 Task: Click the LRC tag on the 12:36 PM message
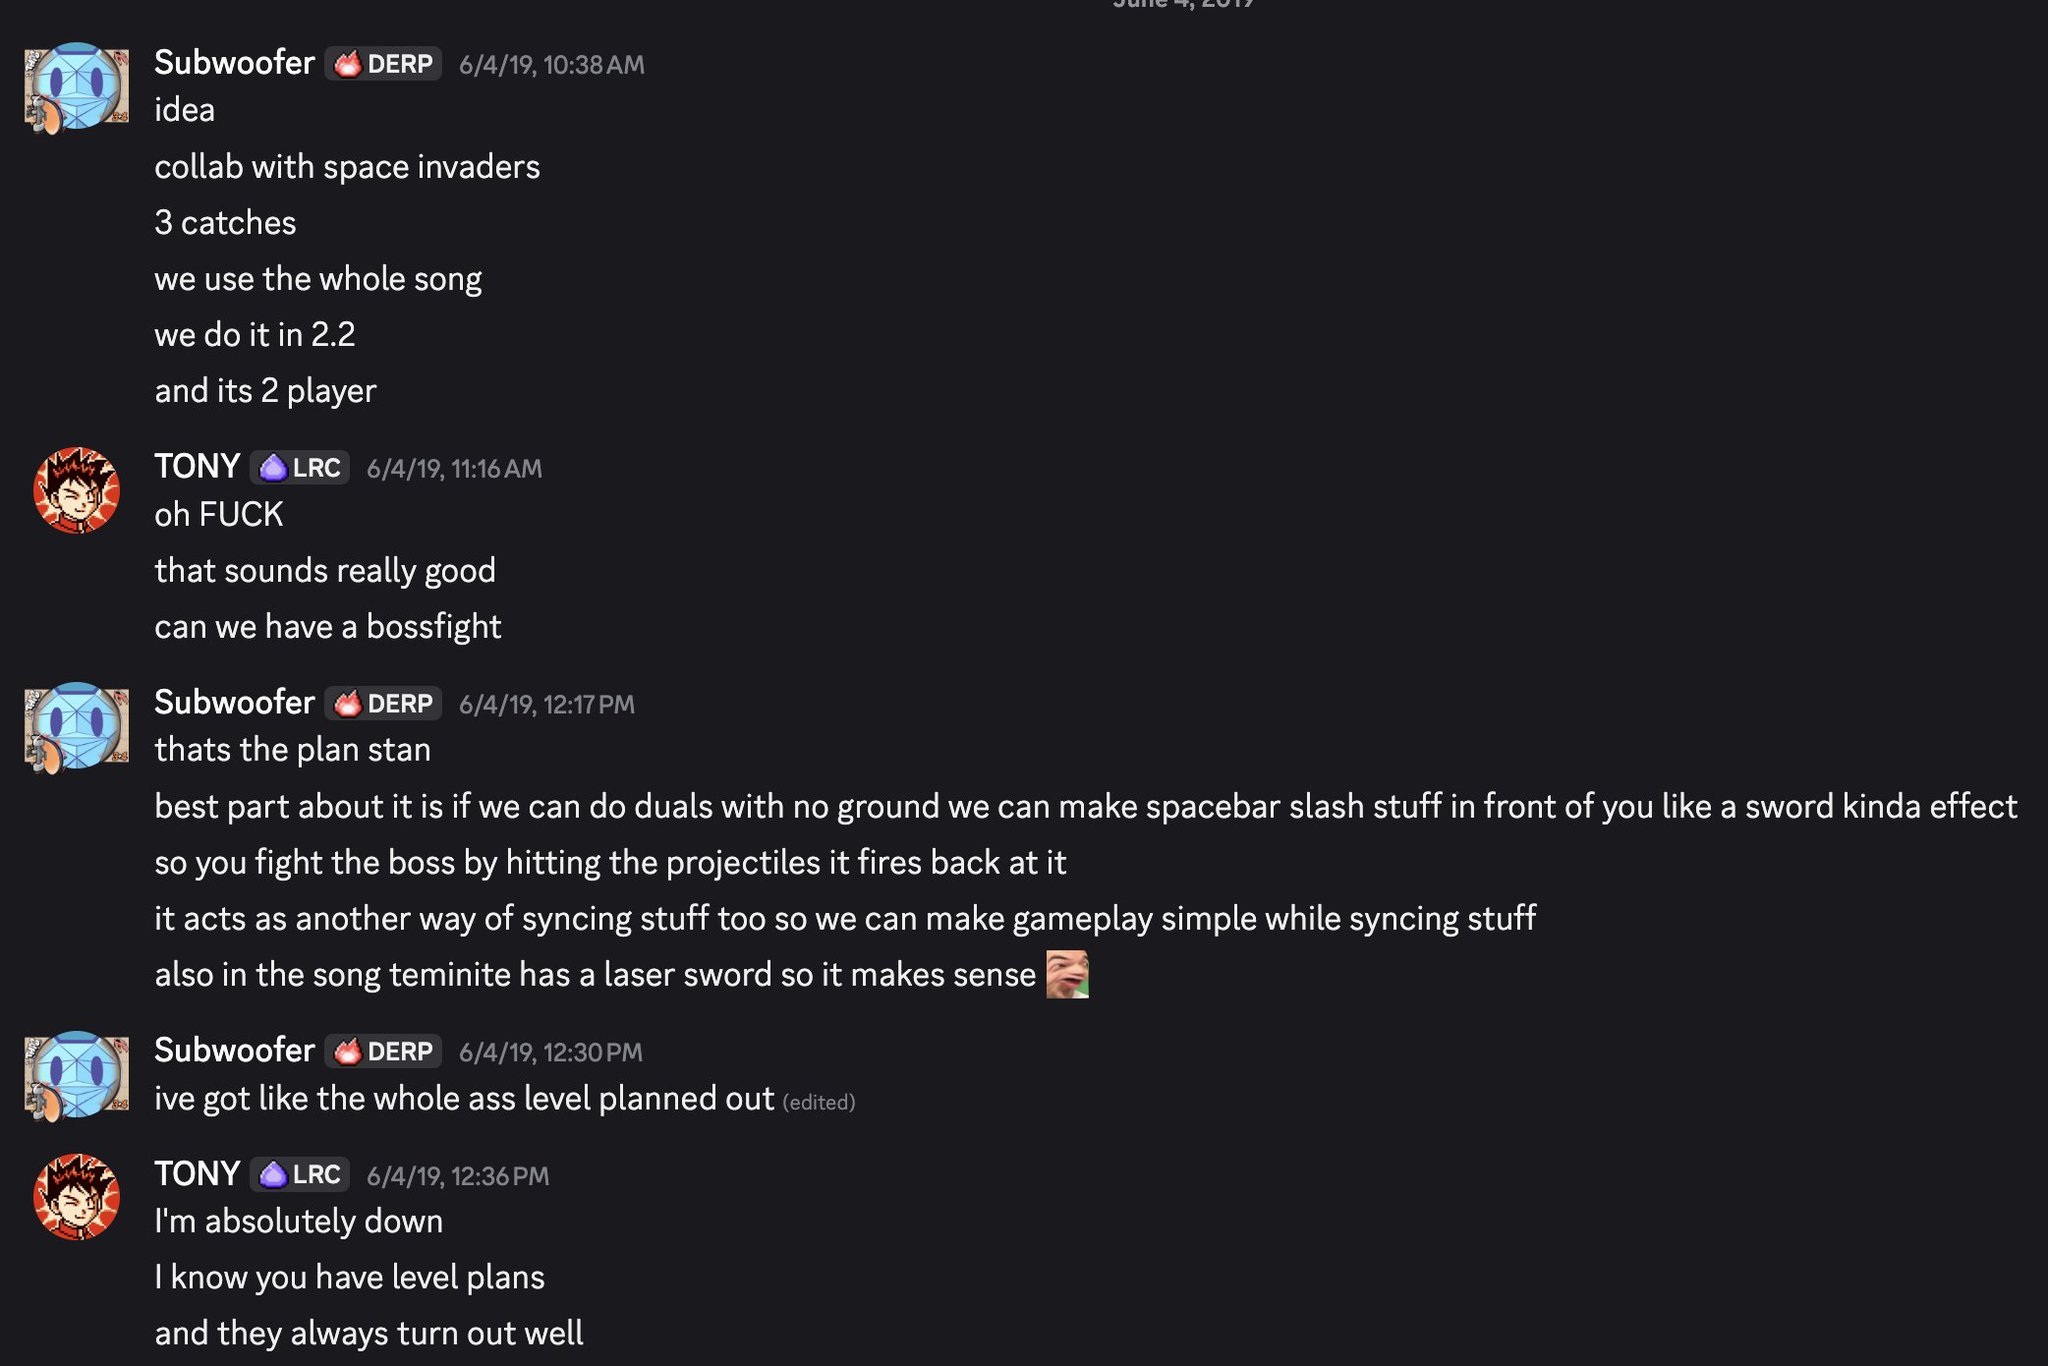click(x=300, y=1175)
